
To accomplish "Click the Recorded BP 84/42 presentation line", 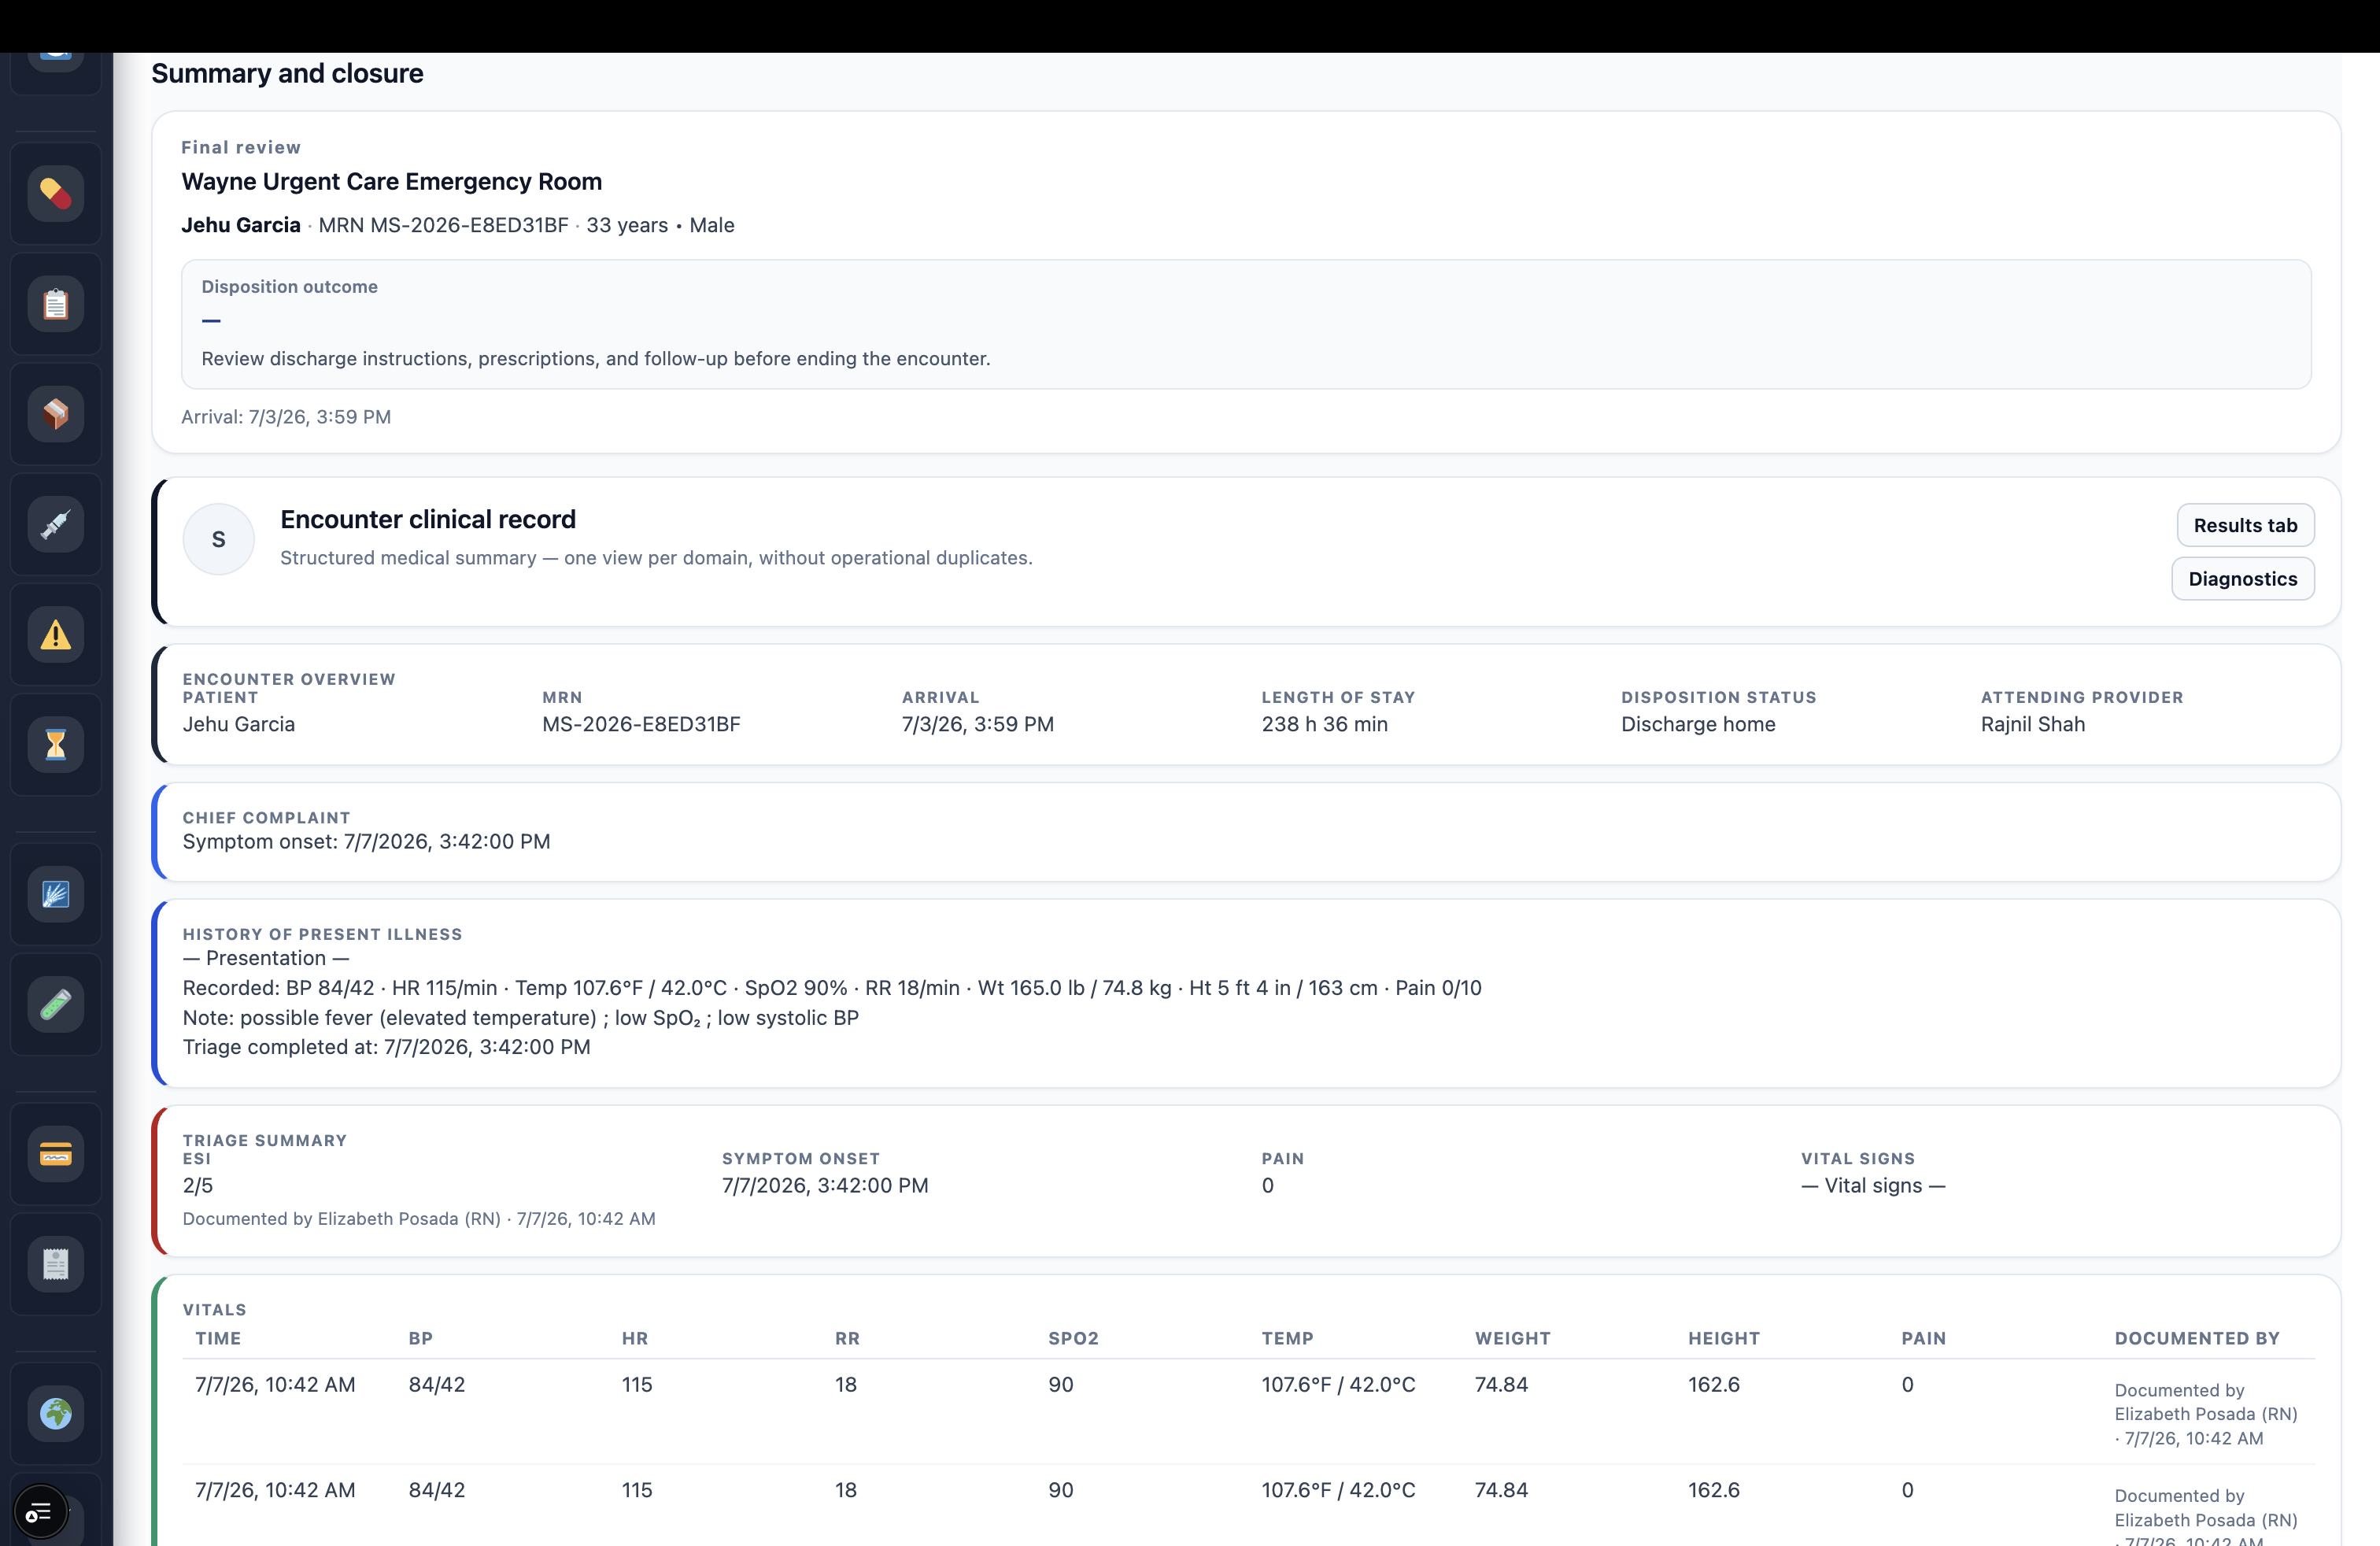I will 831,988.
